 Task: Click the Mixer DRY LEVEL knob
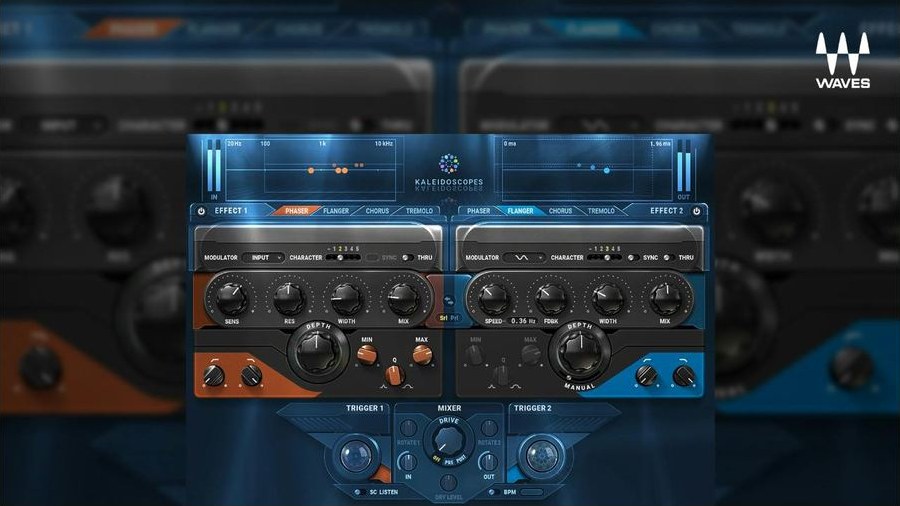448,482
